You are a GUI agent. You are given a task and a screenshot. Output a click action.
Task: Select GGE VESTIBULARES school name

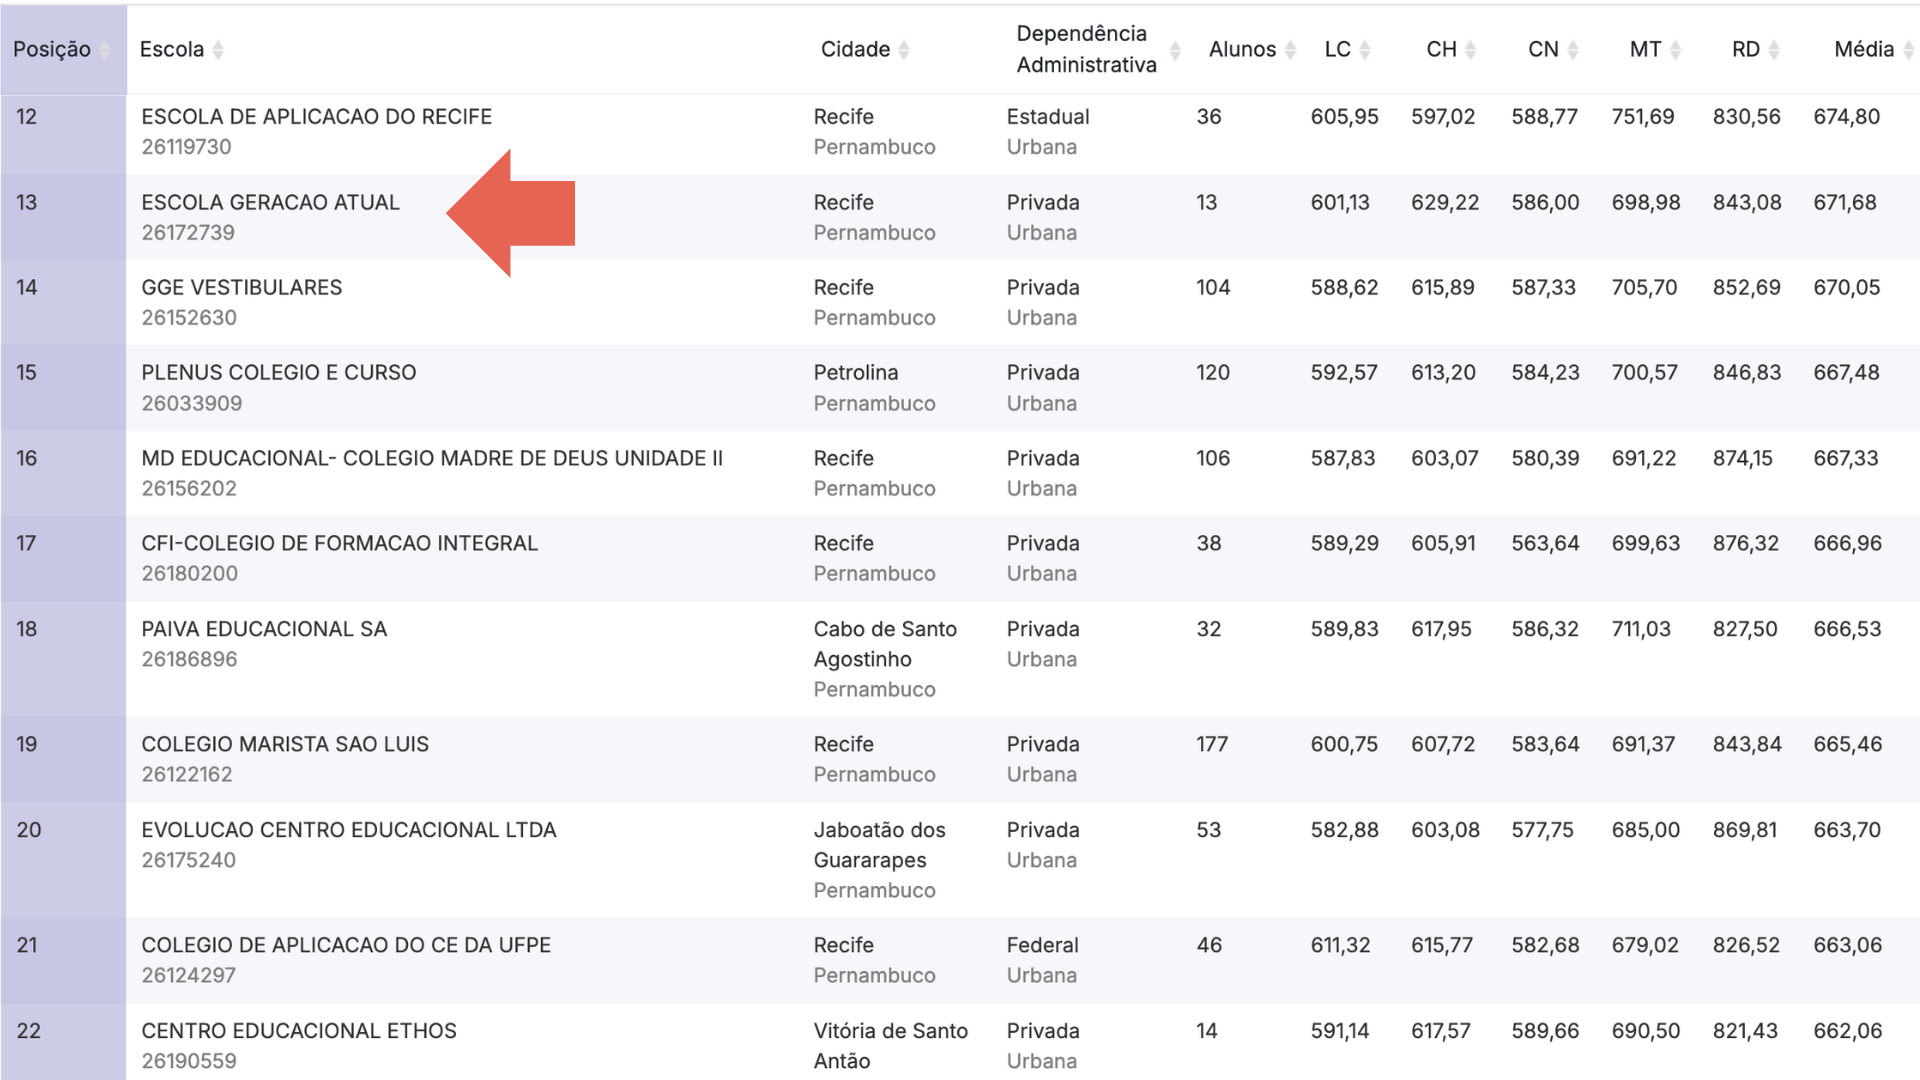pos(241,288)
